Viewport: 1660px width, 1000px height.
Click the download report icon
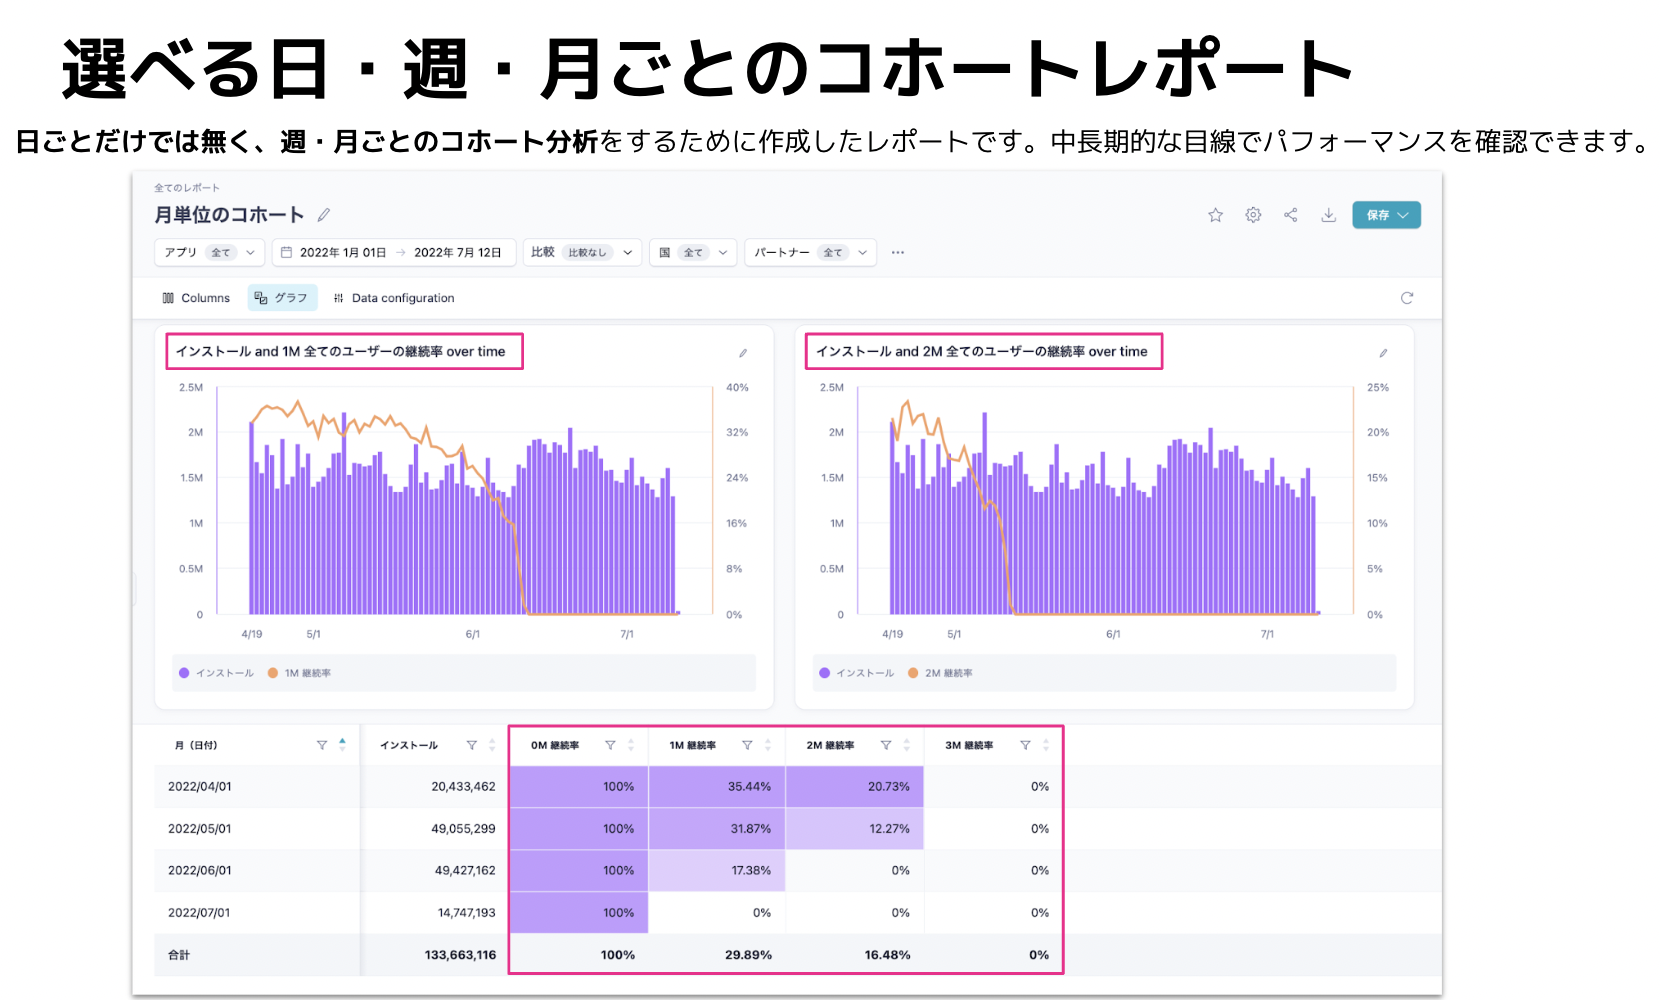pyautogui.click(x=1328, y=215)
